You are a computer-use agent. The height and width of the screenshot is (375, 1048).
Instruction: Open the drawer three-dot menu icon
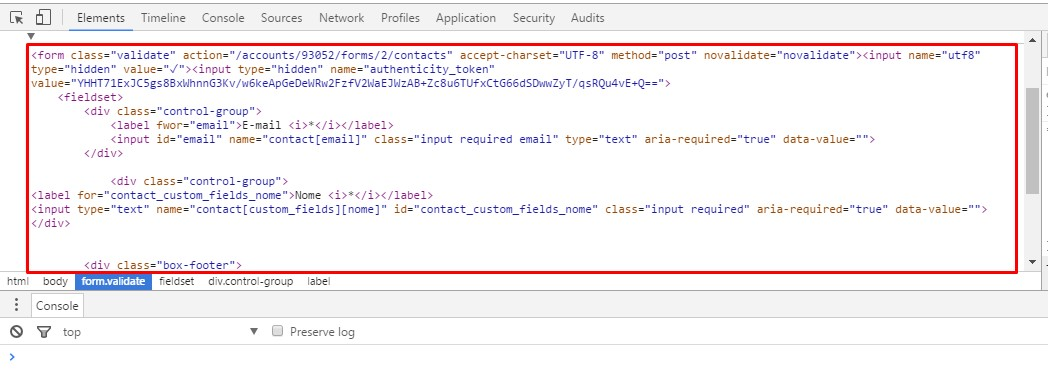pyautogui.click(x=17, y=305)
